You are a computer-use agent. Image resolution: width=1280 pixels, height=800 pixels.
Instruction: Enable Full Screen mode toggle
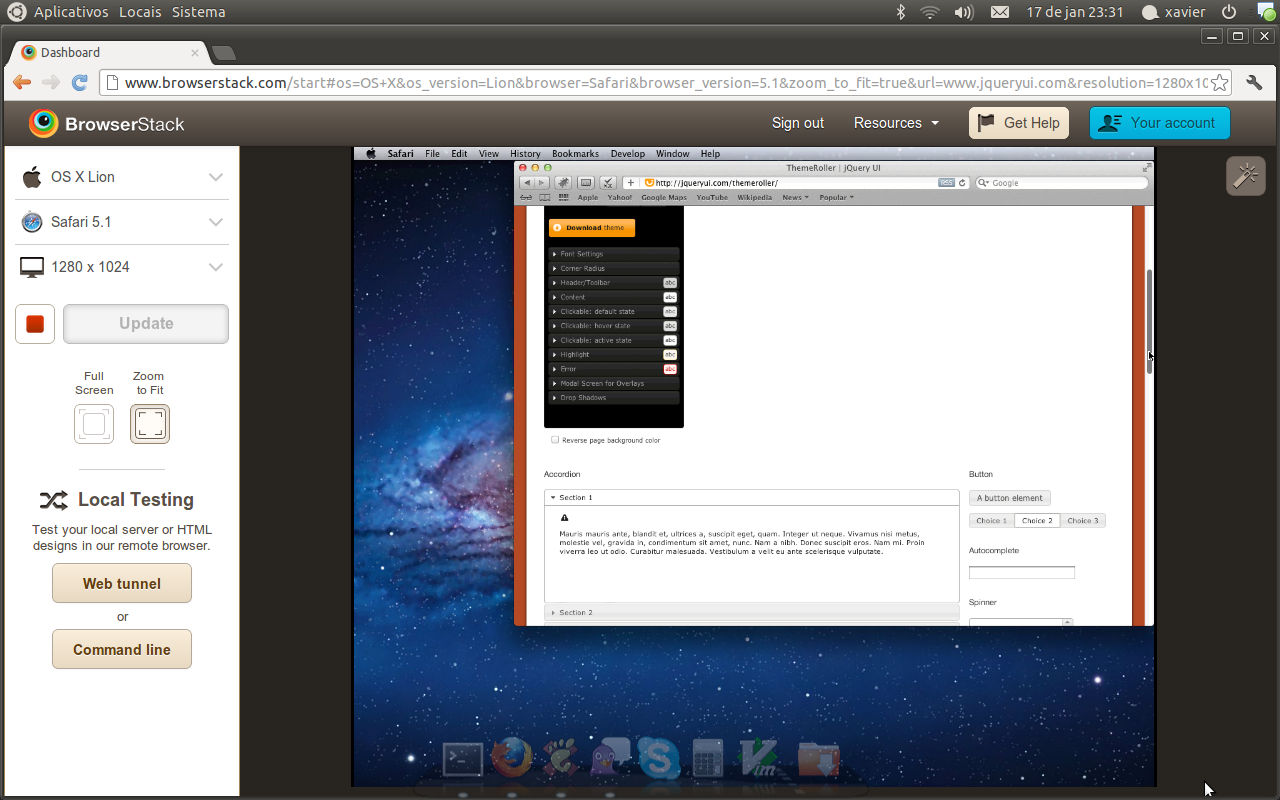click(94, 424)
